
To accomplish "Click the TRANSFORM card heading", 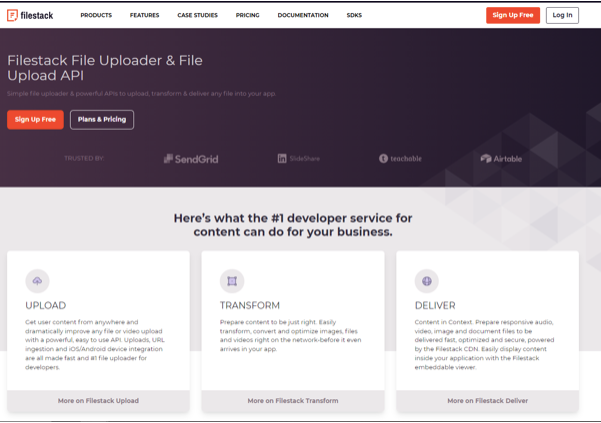I will [250, 305].
